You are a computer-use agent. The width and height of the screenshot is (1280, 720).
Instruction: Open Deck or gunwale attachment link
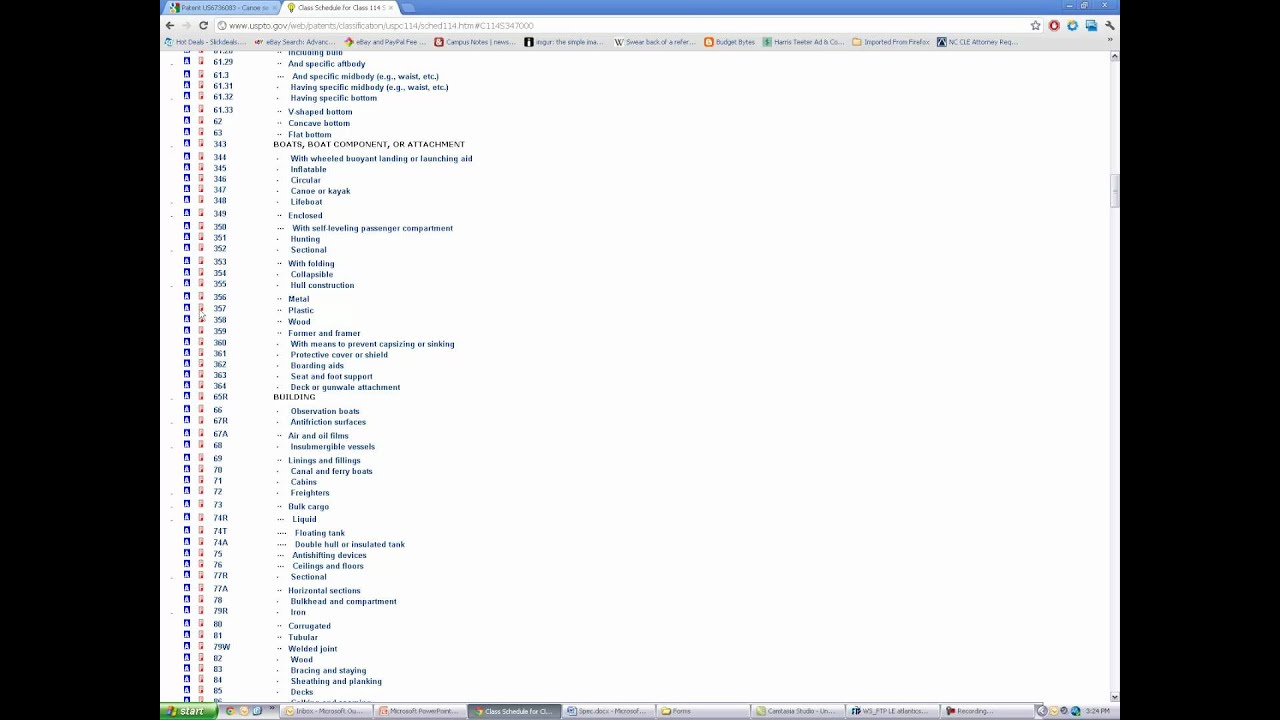(x=345, y=387)
